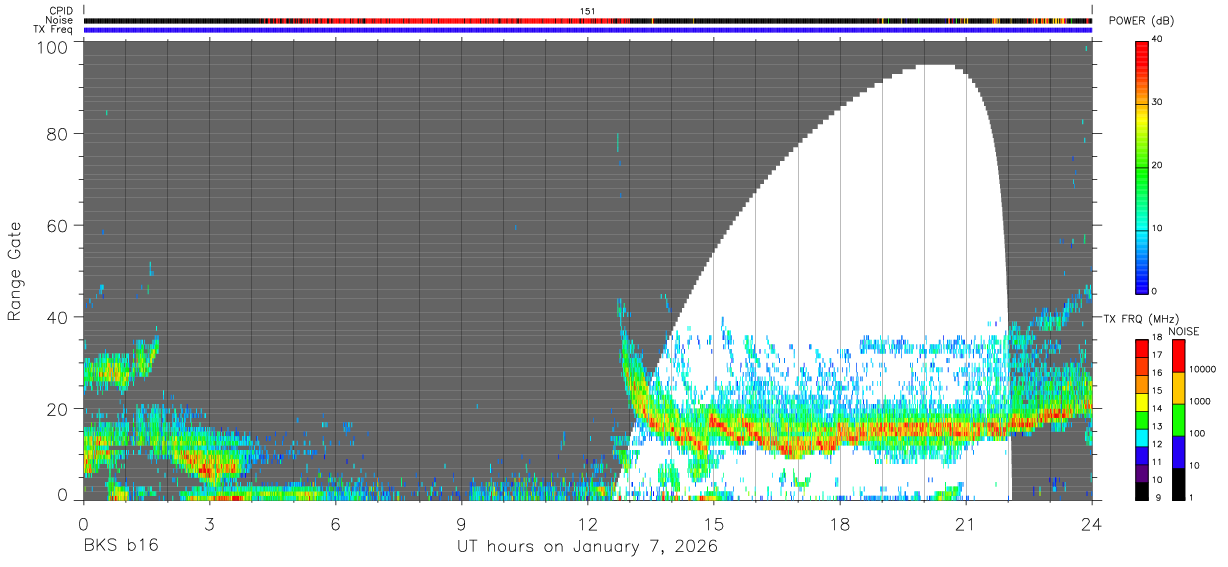
Task: Click POWER scale label 30
Action: [1156, 103]
